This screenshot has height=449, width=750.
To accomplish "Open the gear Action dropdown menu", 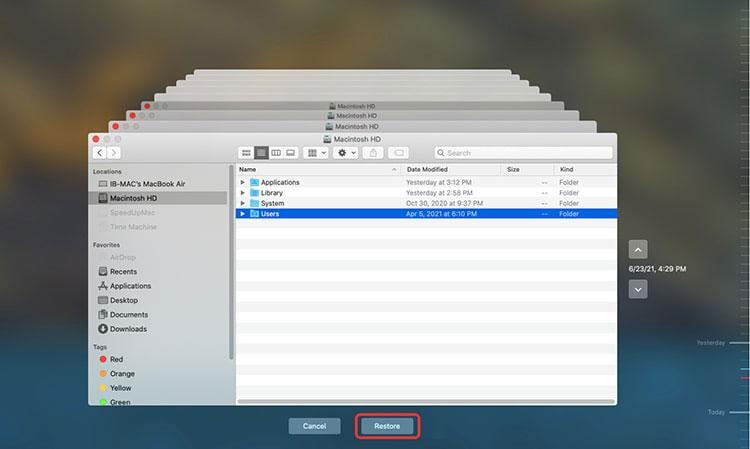I will pyautogui.click(x=346, y=153).
